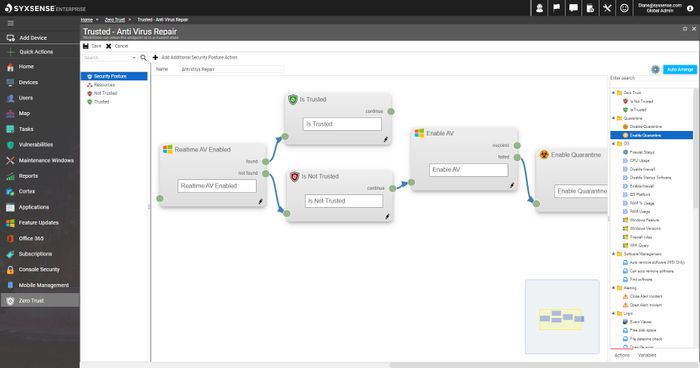Click the Name input field

pos(231,69)
